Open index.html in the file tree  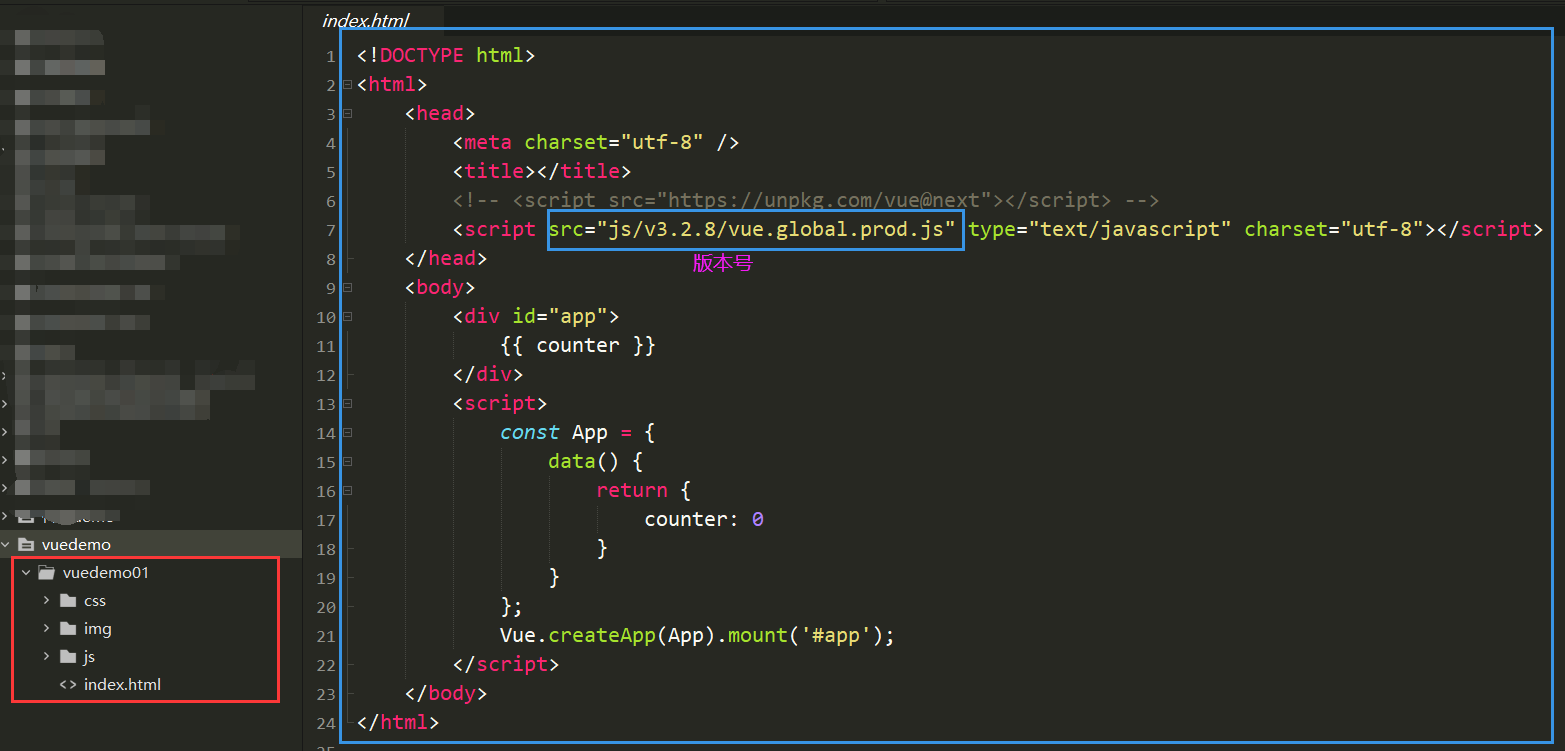click(x=122, y=685)
